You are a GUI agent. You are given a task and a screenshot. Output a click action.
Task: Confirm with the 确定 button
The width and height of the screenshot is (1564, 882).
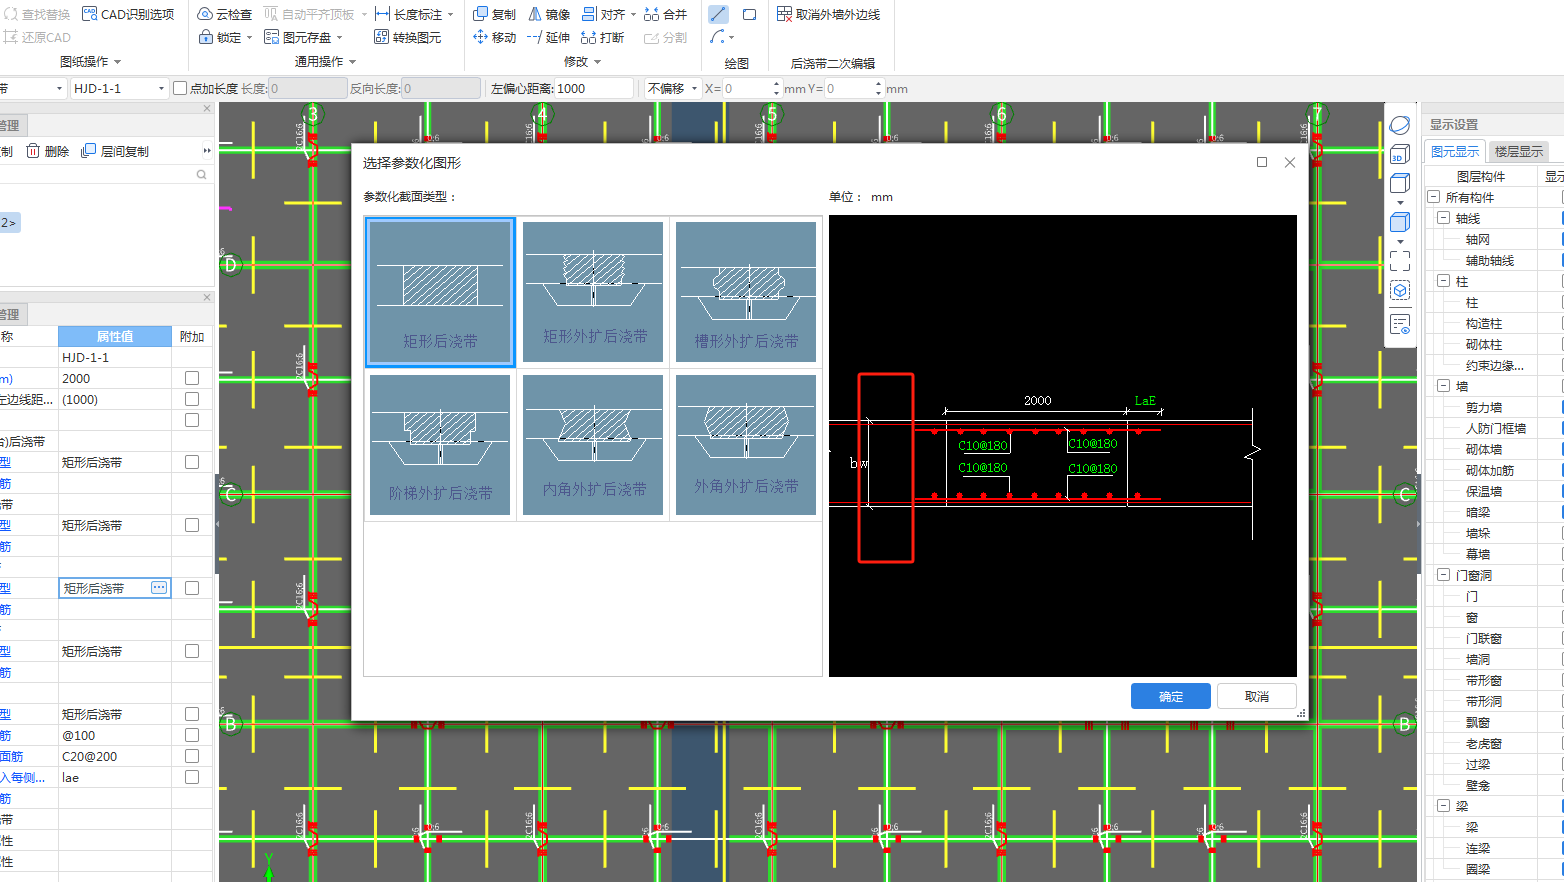pyautogui.click(x=1171, y=696)
